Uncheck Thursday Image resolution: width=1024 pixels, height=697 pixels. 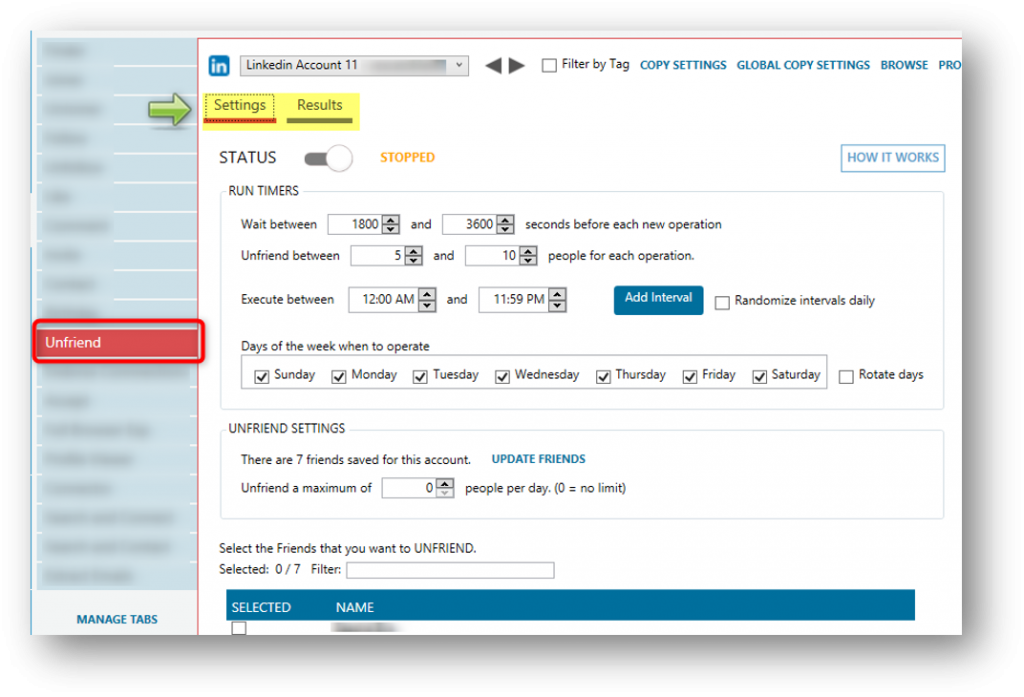pyautogui.click(x=603, y=377)
